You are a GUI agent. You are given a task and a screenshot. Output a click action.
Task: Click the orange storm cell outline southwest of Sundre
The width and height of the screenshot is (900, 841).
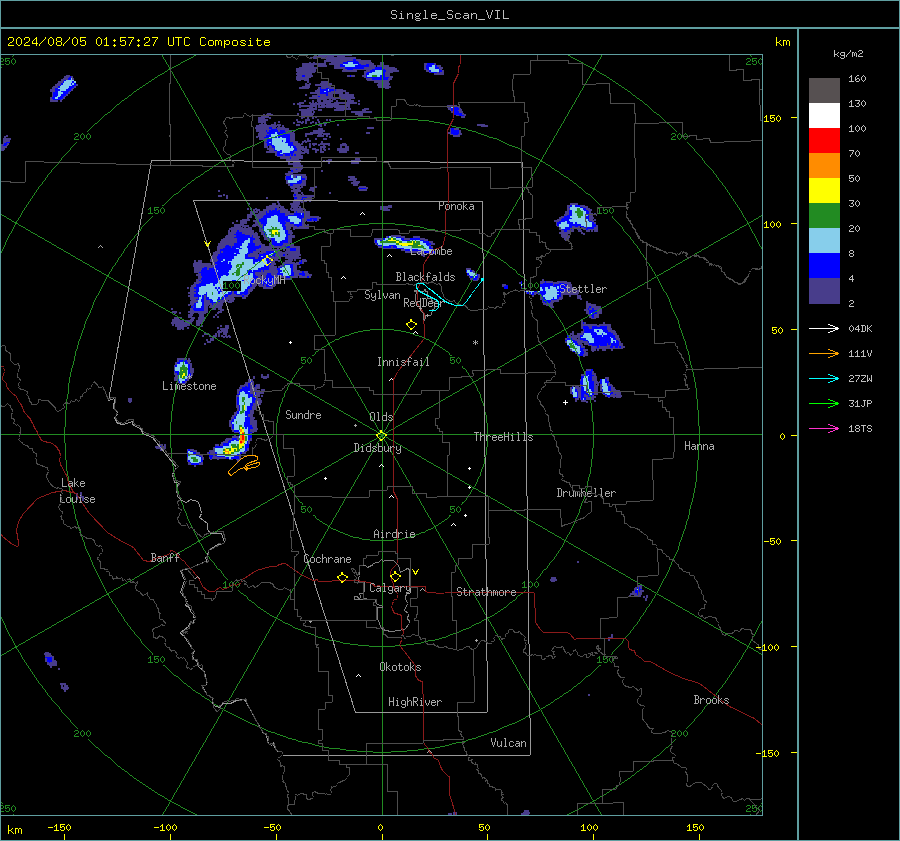pyautogui.click(x=245, y=465)
